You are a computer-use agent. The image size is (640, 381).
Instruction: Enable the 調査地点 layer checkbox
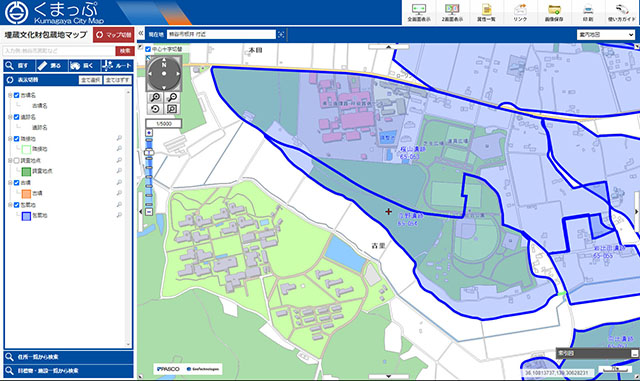[x=17, y=161]
